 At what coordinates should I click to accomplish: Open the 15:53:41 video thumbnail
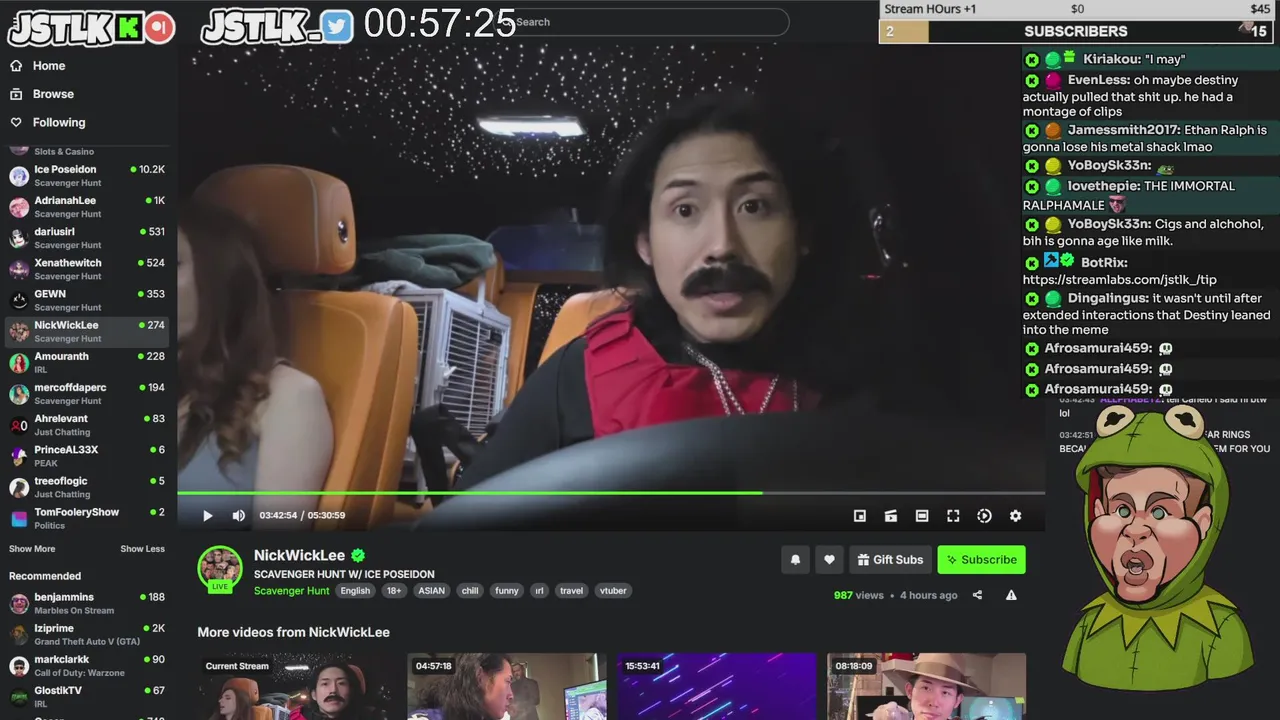[717, 686]
